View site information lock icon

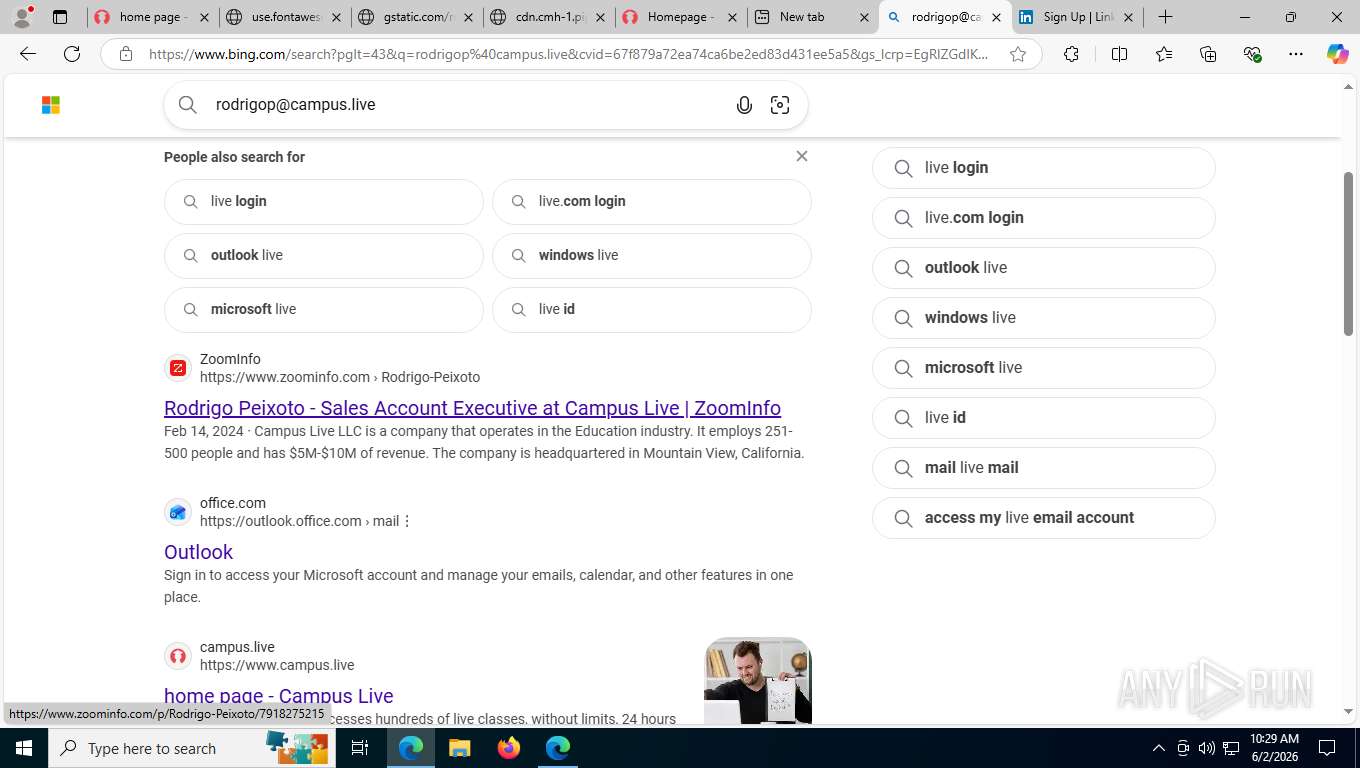tap(126, 54)
